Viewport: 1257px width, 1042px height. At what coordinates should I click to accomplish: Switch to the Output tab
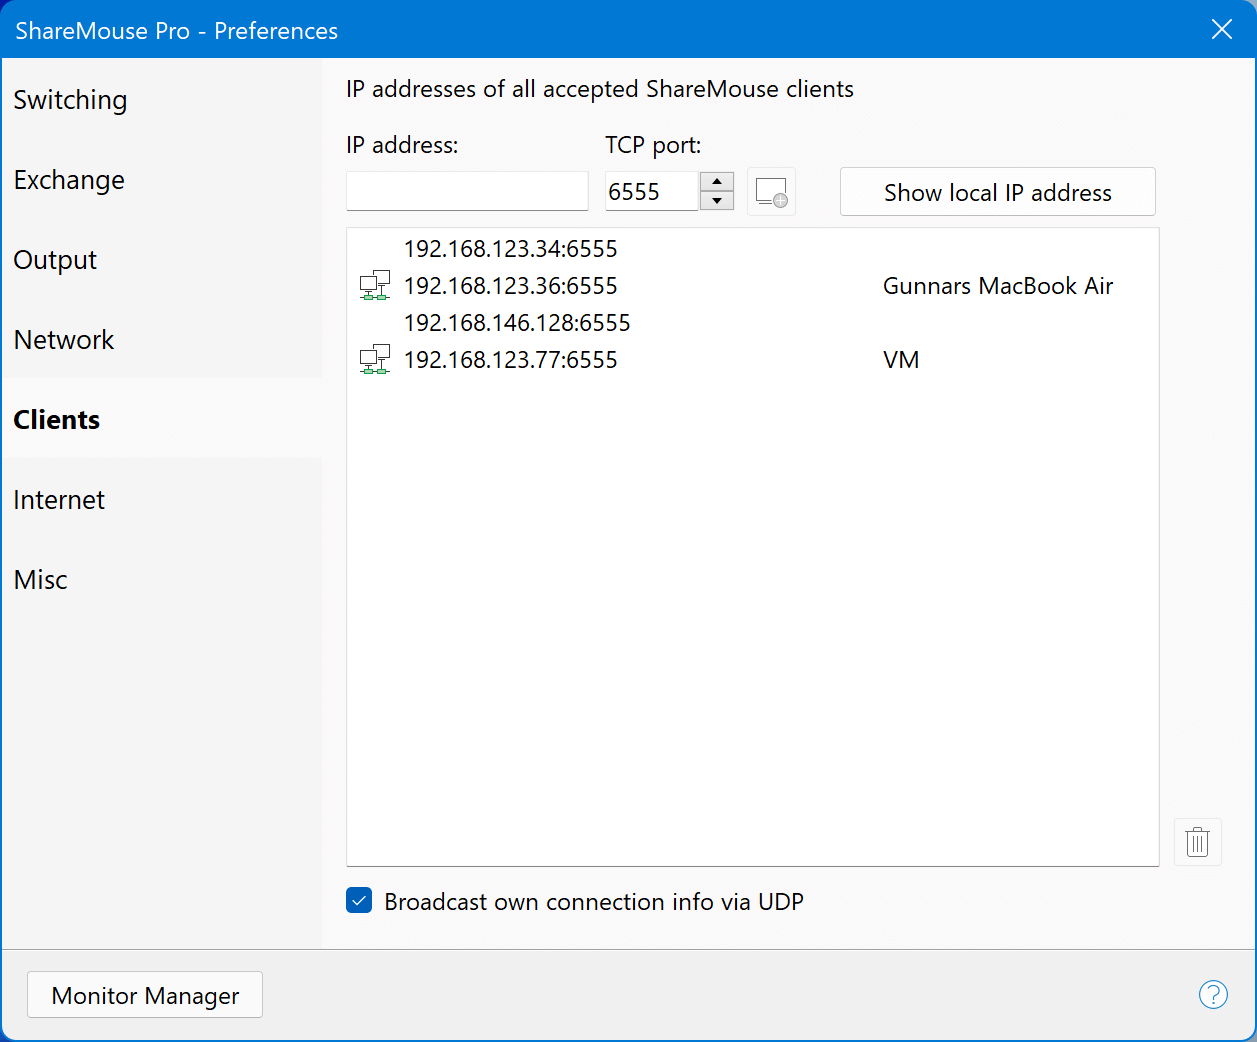pyautogui.click(x=162, y=260)
